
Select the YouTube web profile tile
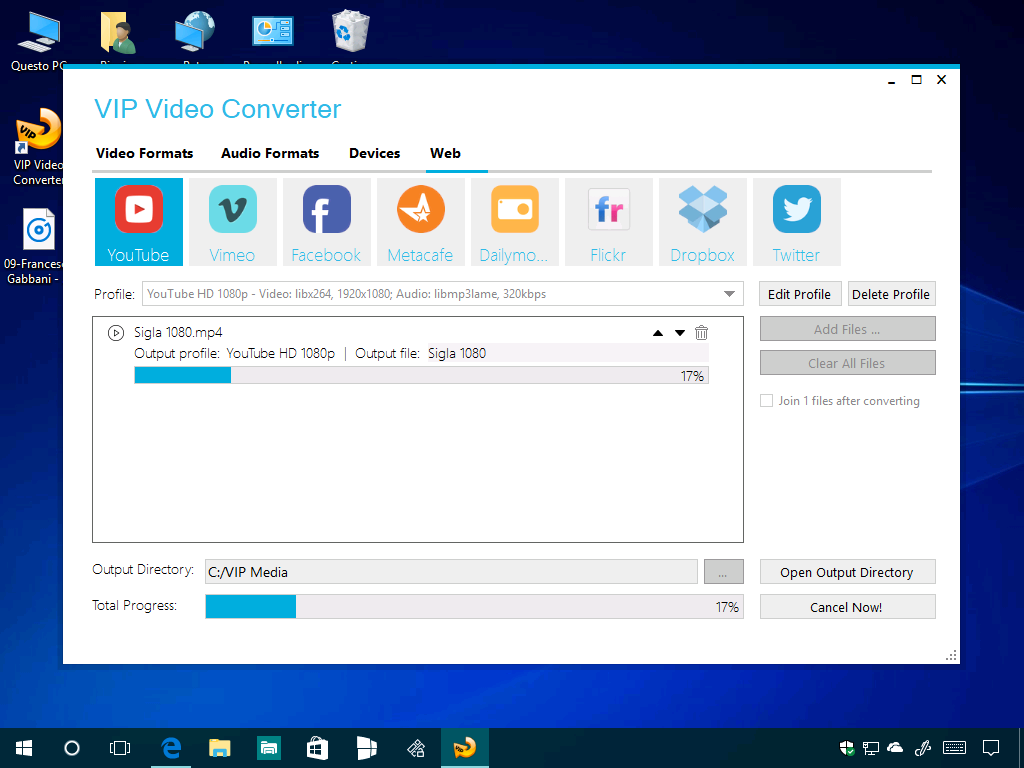[x=138, y=222]
